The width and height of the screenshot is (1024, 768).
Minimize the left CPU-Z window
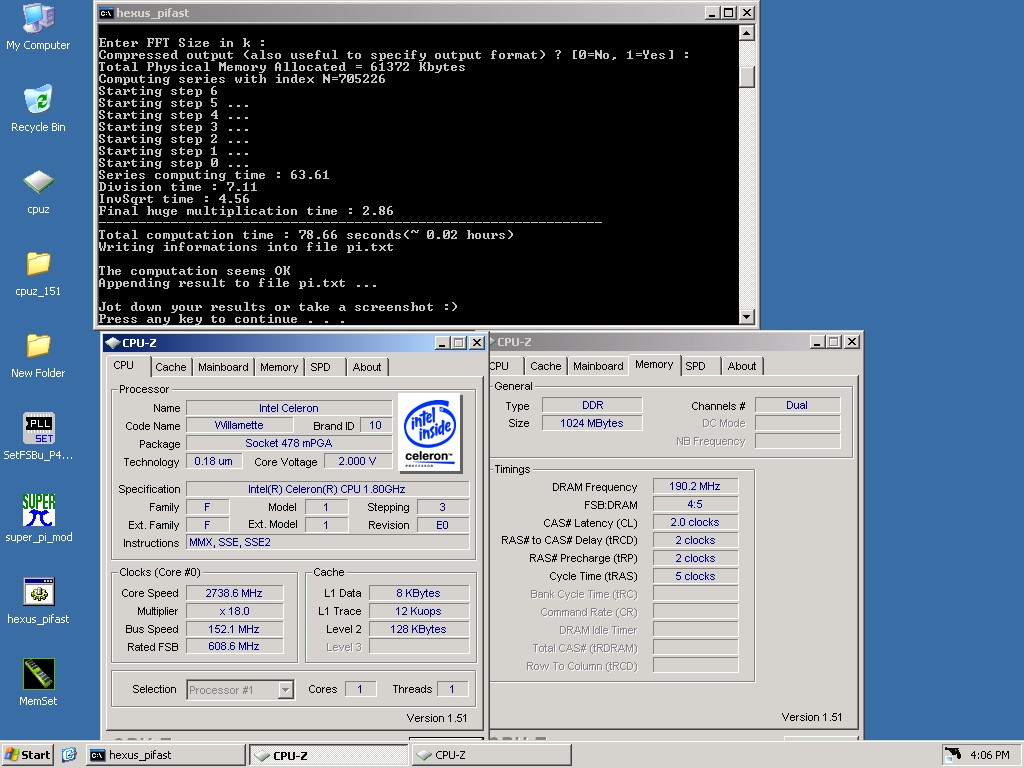(x=442, y=343)
